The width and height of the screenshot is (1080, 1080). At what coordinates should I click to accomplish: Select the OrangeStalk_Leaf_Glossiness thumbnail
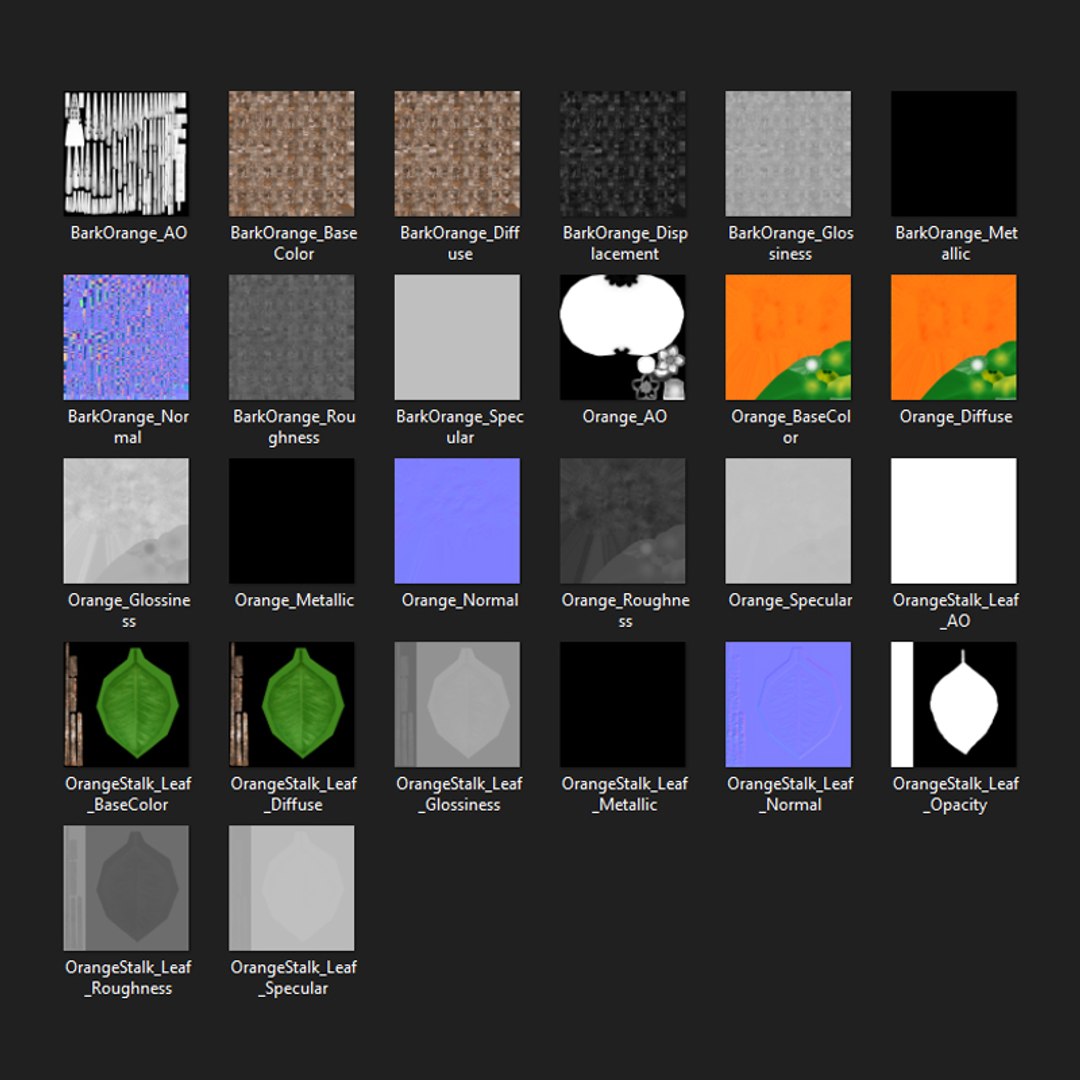[x=457, y=705]
